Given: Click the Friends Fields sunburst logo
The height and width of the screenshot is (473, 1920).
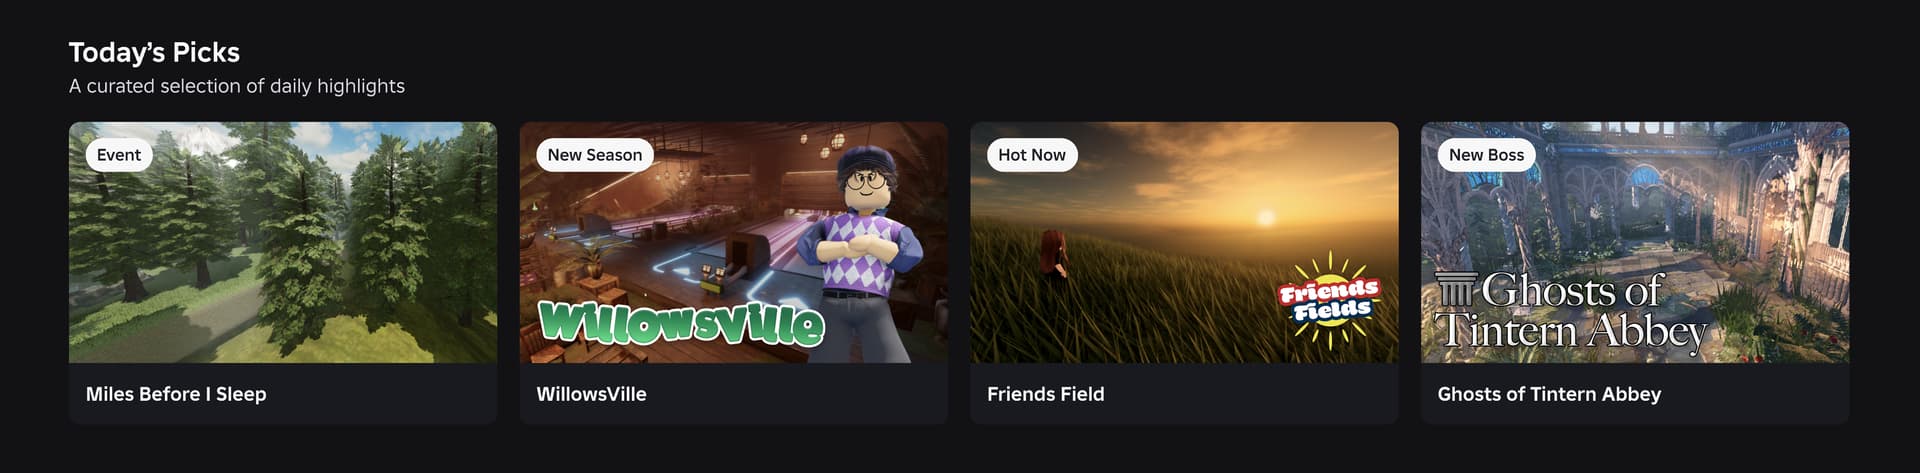Looking at the screenshot, I should [1329, 299].
